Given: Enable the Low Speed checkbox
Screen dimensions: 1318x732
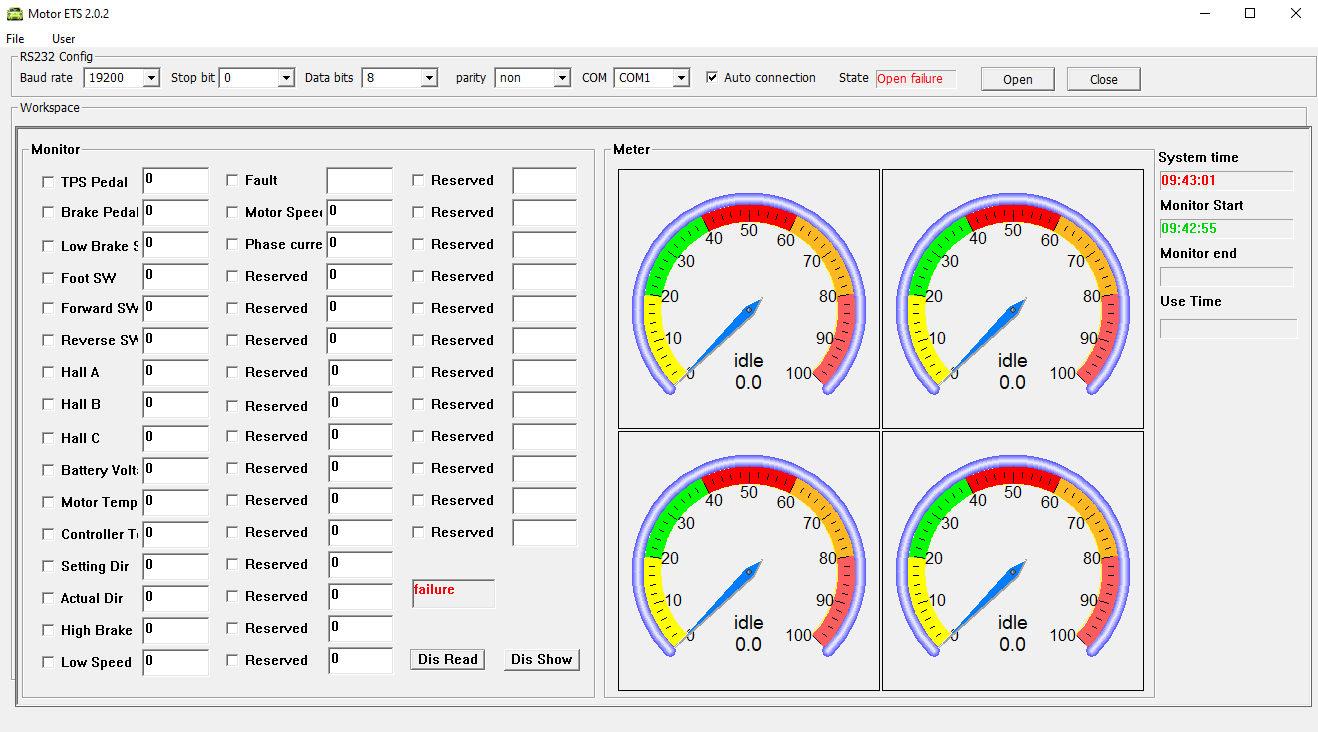Looking at the screenshot, I should coord(48,662).
